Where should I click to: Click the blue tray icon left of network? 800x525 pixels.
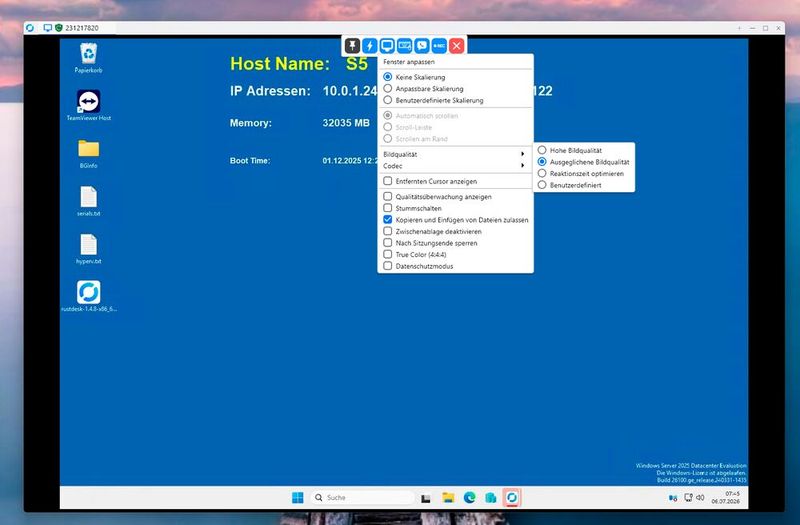[x=673, y=498]
